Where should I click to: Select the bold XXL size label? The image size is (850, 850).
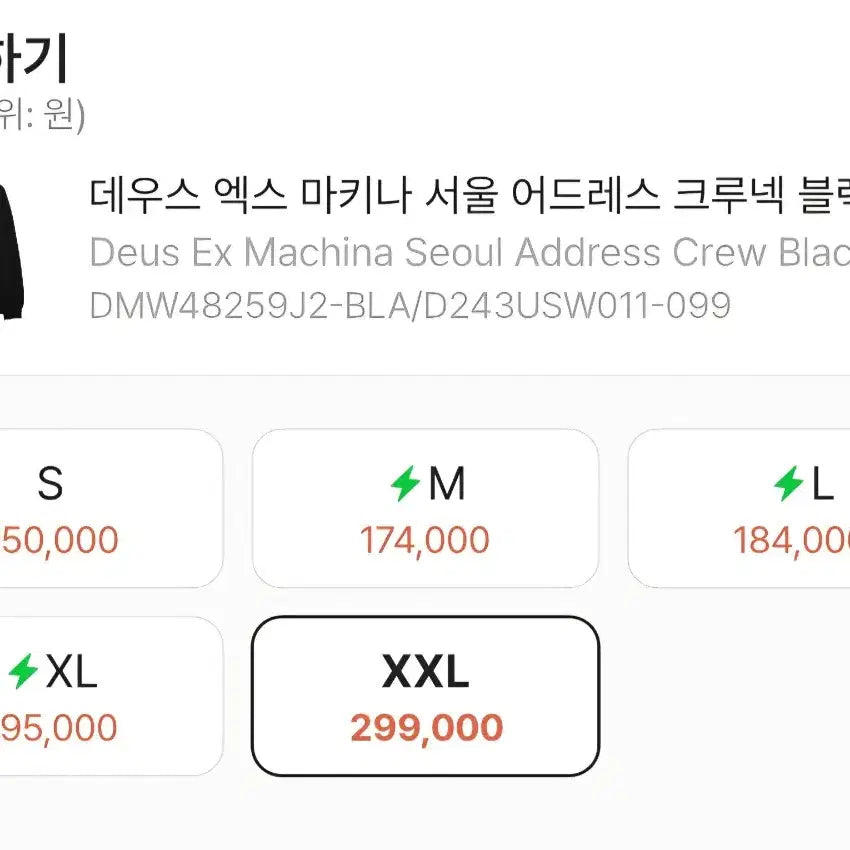(425, 673)
